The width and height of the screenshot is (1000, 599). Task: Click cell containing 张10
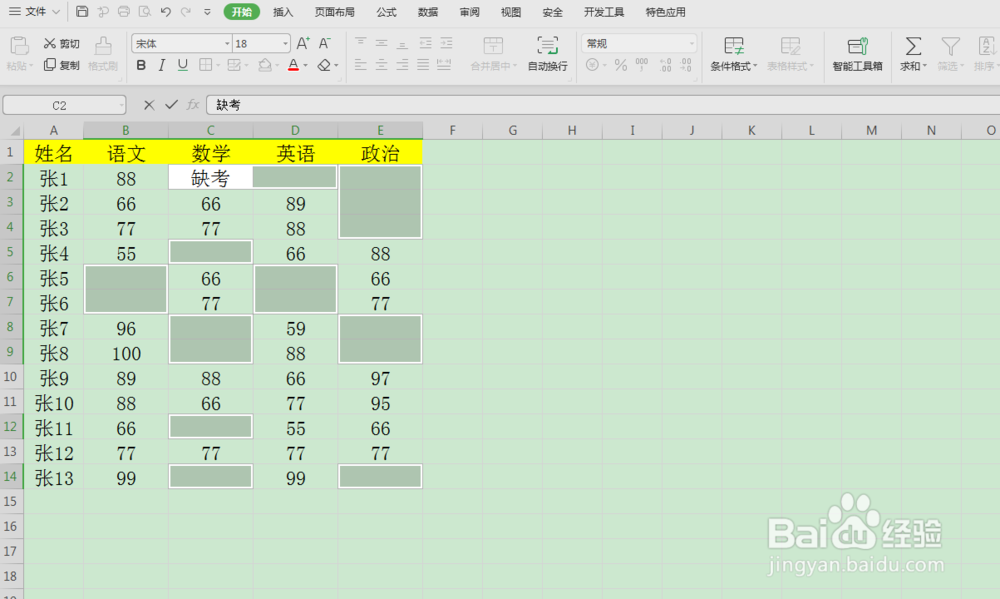tap(54, 403)
